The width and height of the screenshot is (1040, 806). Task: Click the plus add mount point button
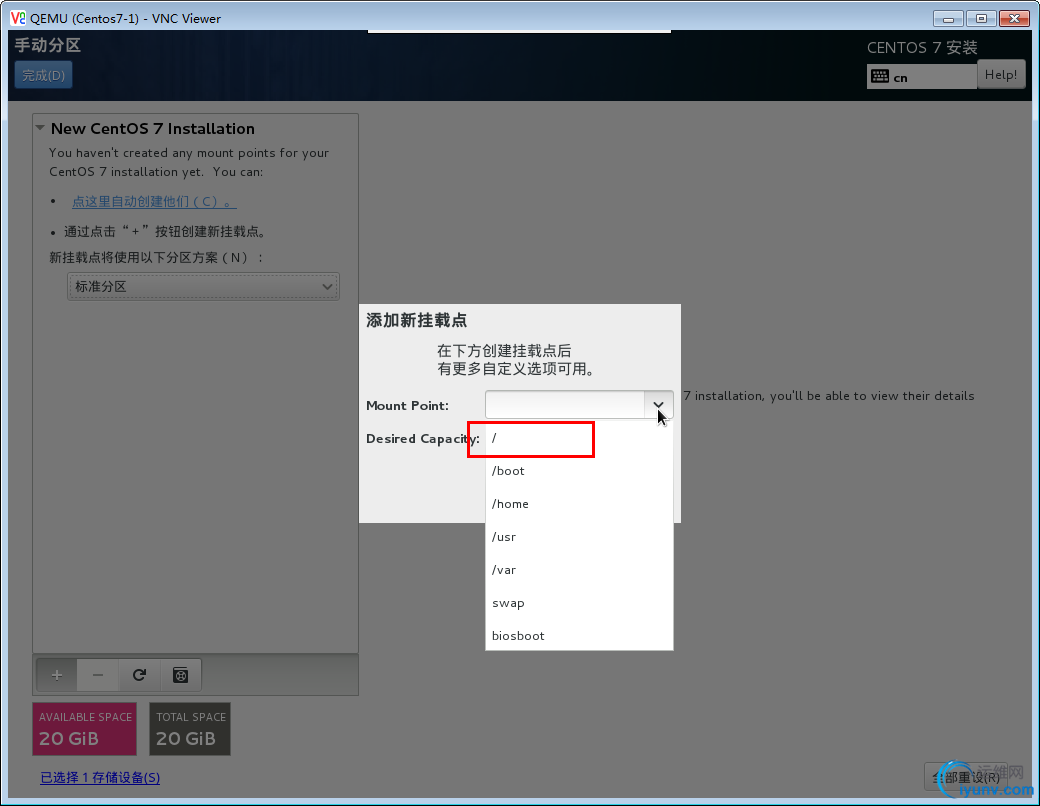point(57,675)
